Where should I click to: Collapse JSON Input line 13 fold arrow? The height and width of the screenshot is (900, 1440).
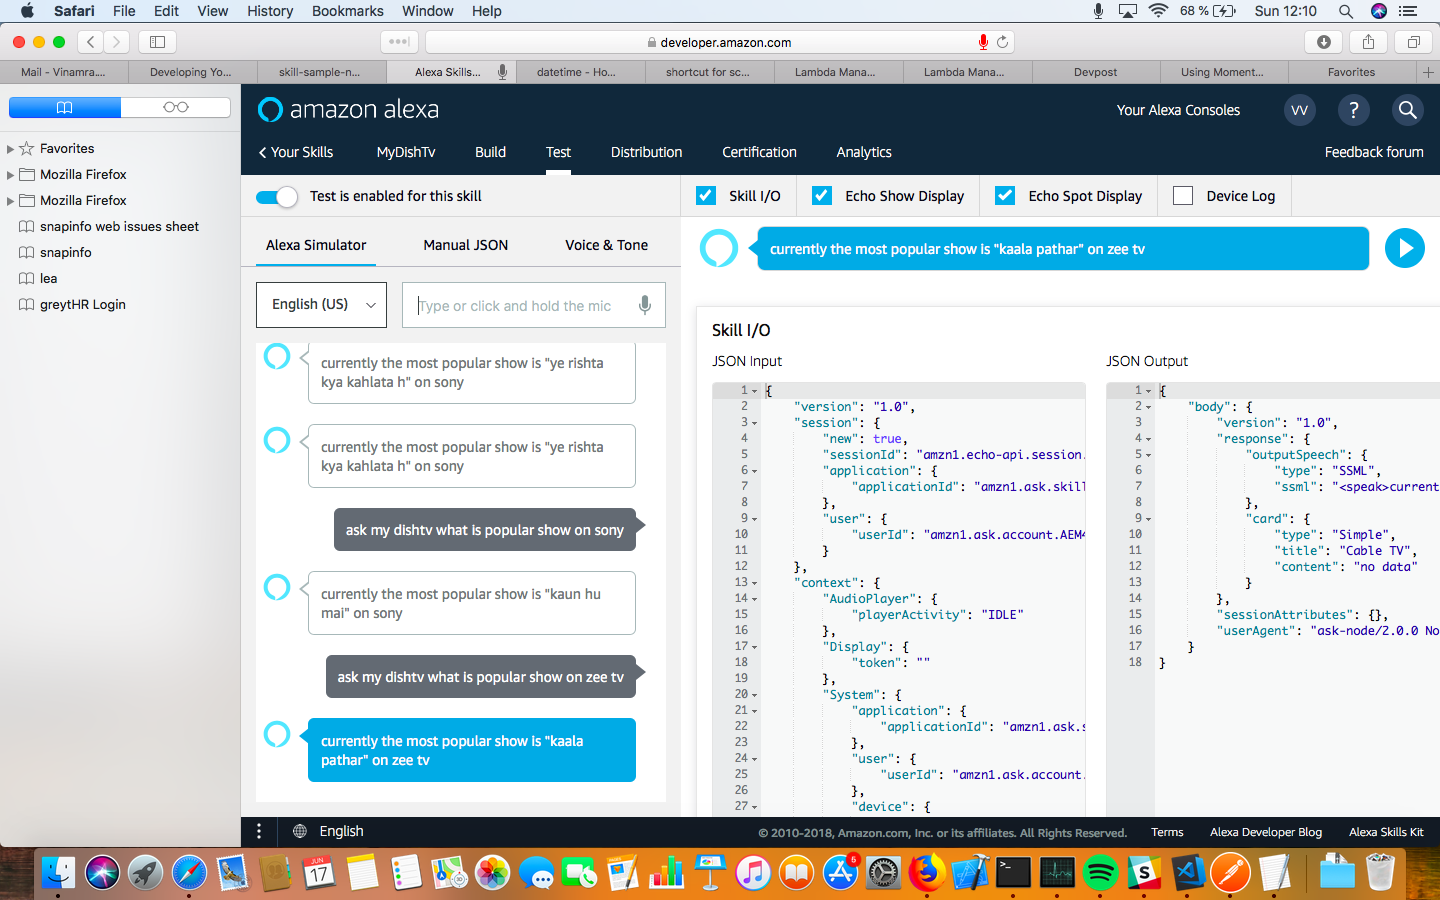click(x=755, y=583)
